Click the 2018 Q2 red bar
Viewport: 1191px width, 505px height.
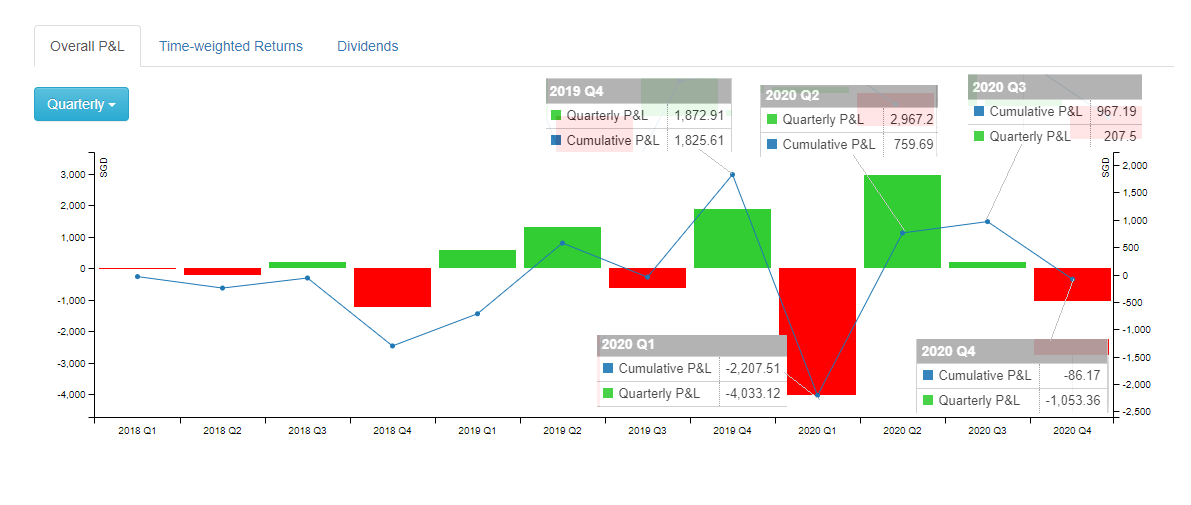(222, 272)
